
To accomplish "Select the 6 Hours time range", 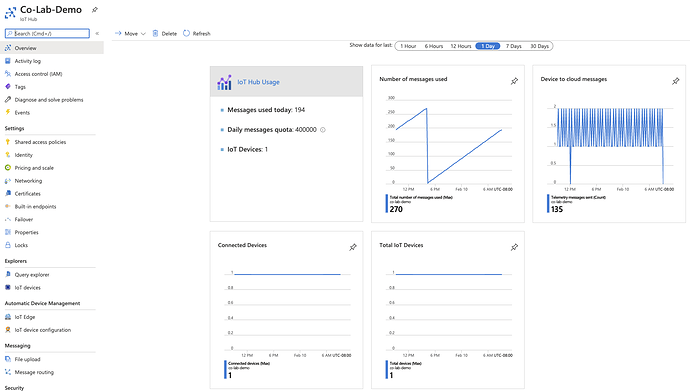I will (433, 46).
